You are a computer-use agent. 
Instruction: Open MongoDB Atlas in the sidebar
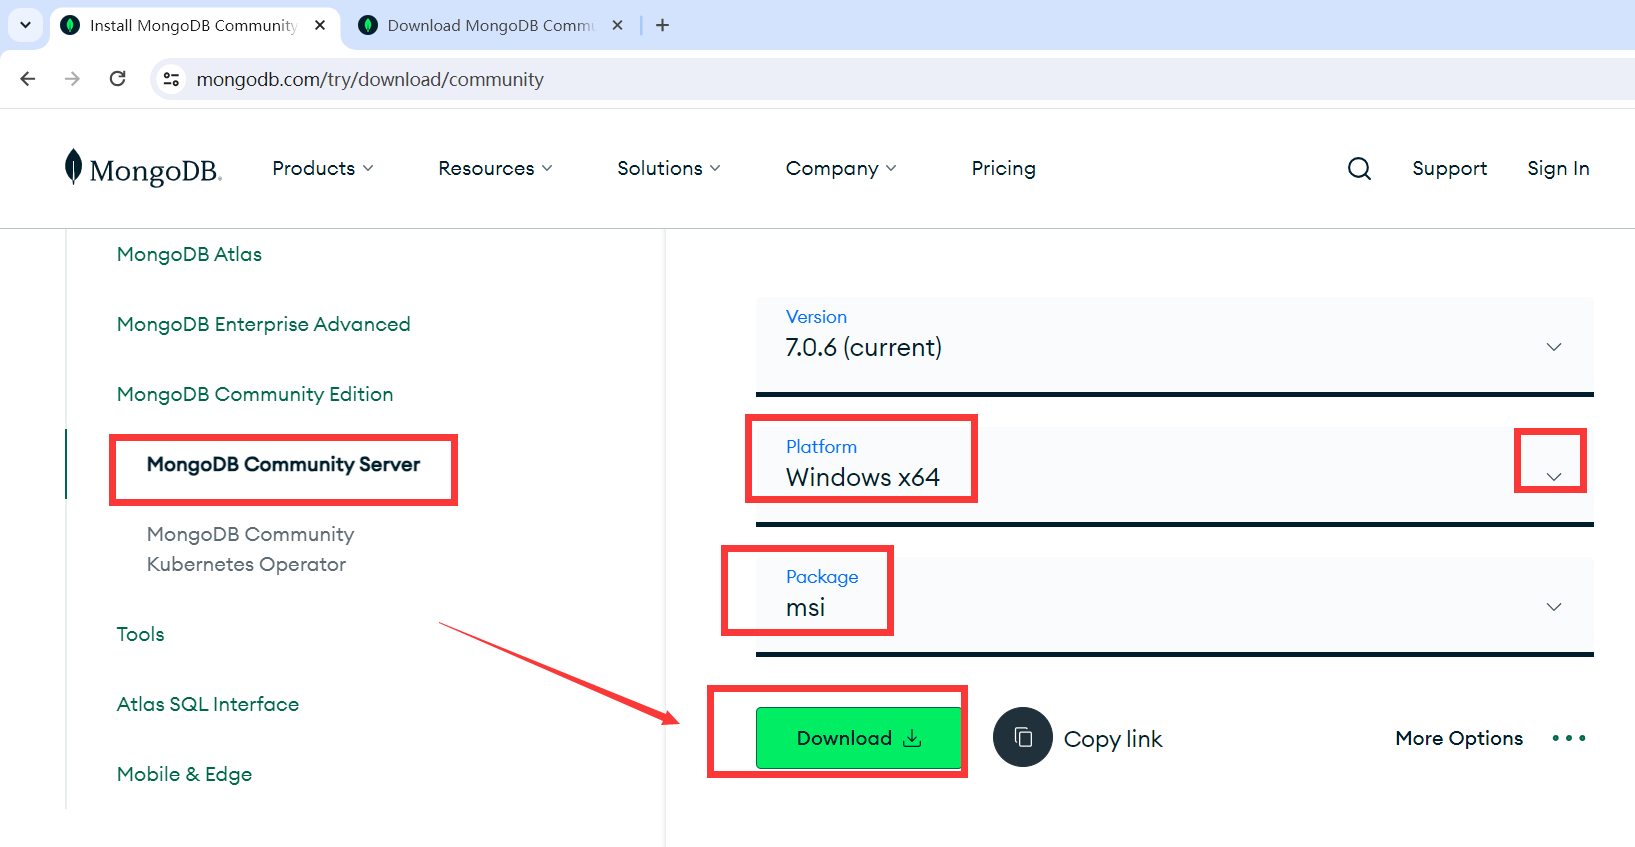[x=189, y=254]
